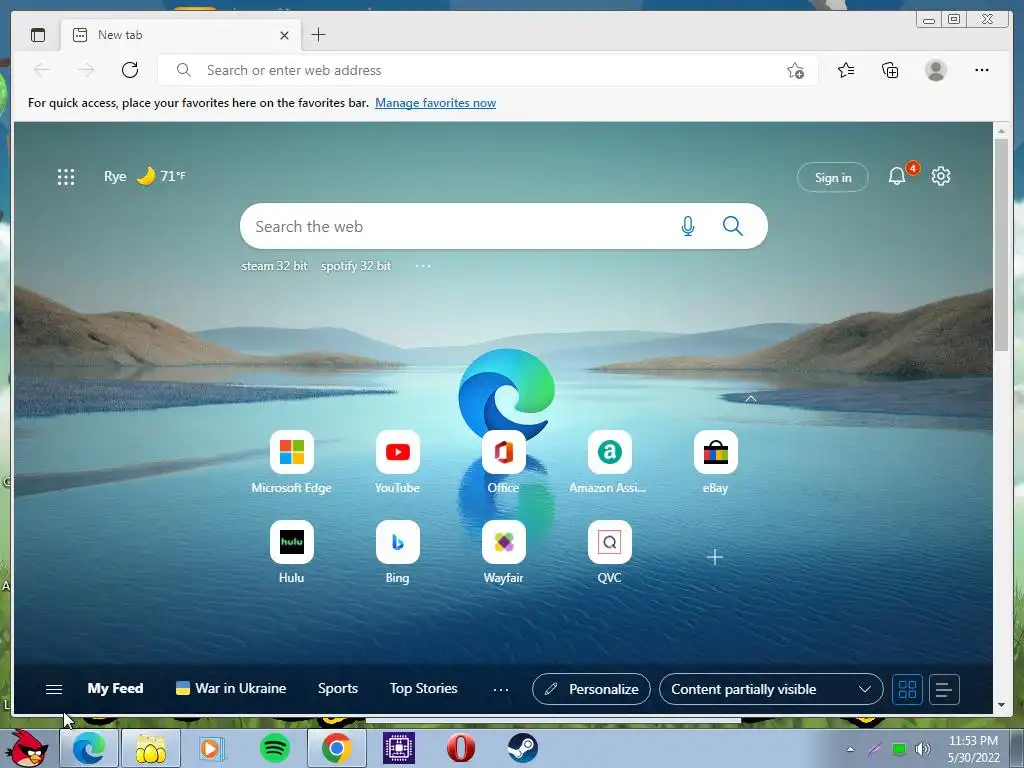
Task: Open the Collections icon
Action: coord(890,70)
